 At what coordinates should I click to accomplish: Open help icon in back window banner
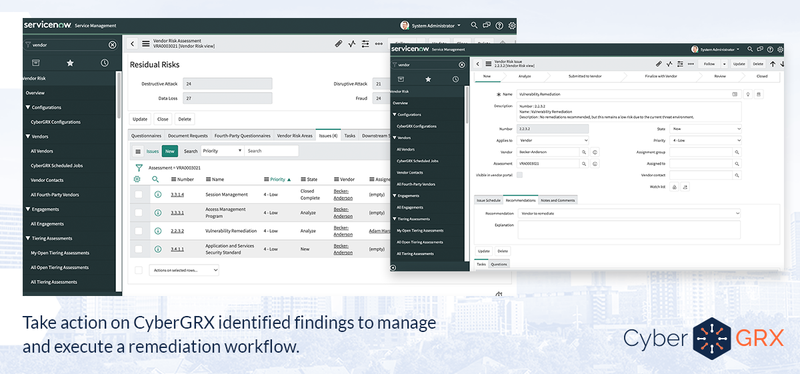499,25
